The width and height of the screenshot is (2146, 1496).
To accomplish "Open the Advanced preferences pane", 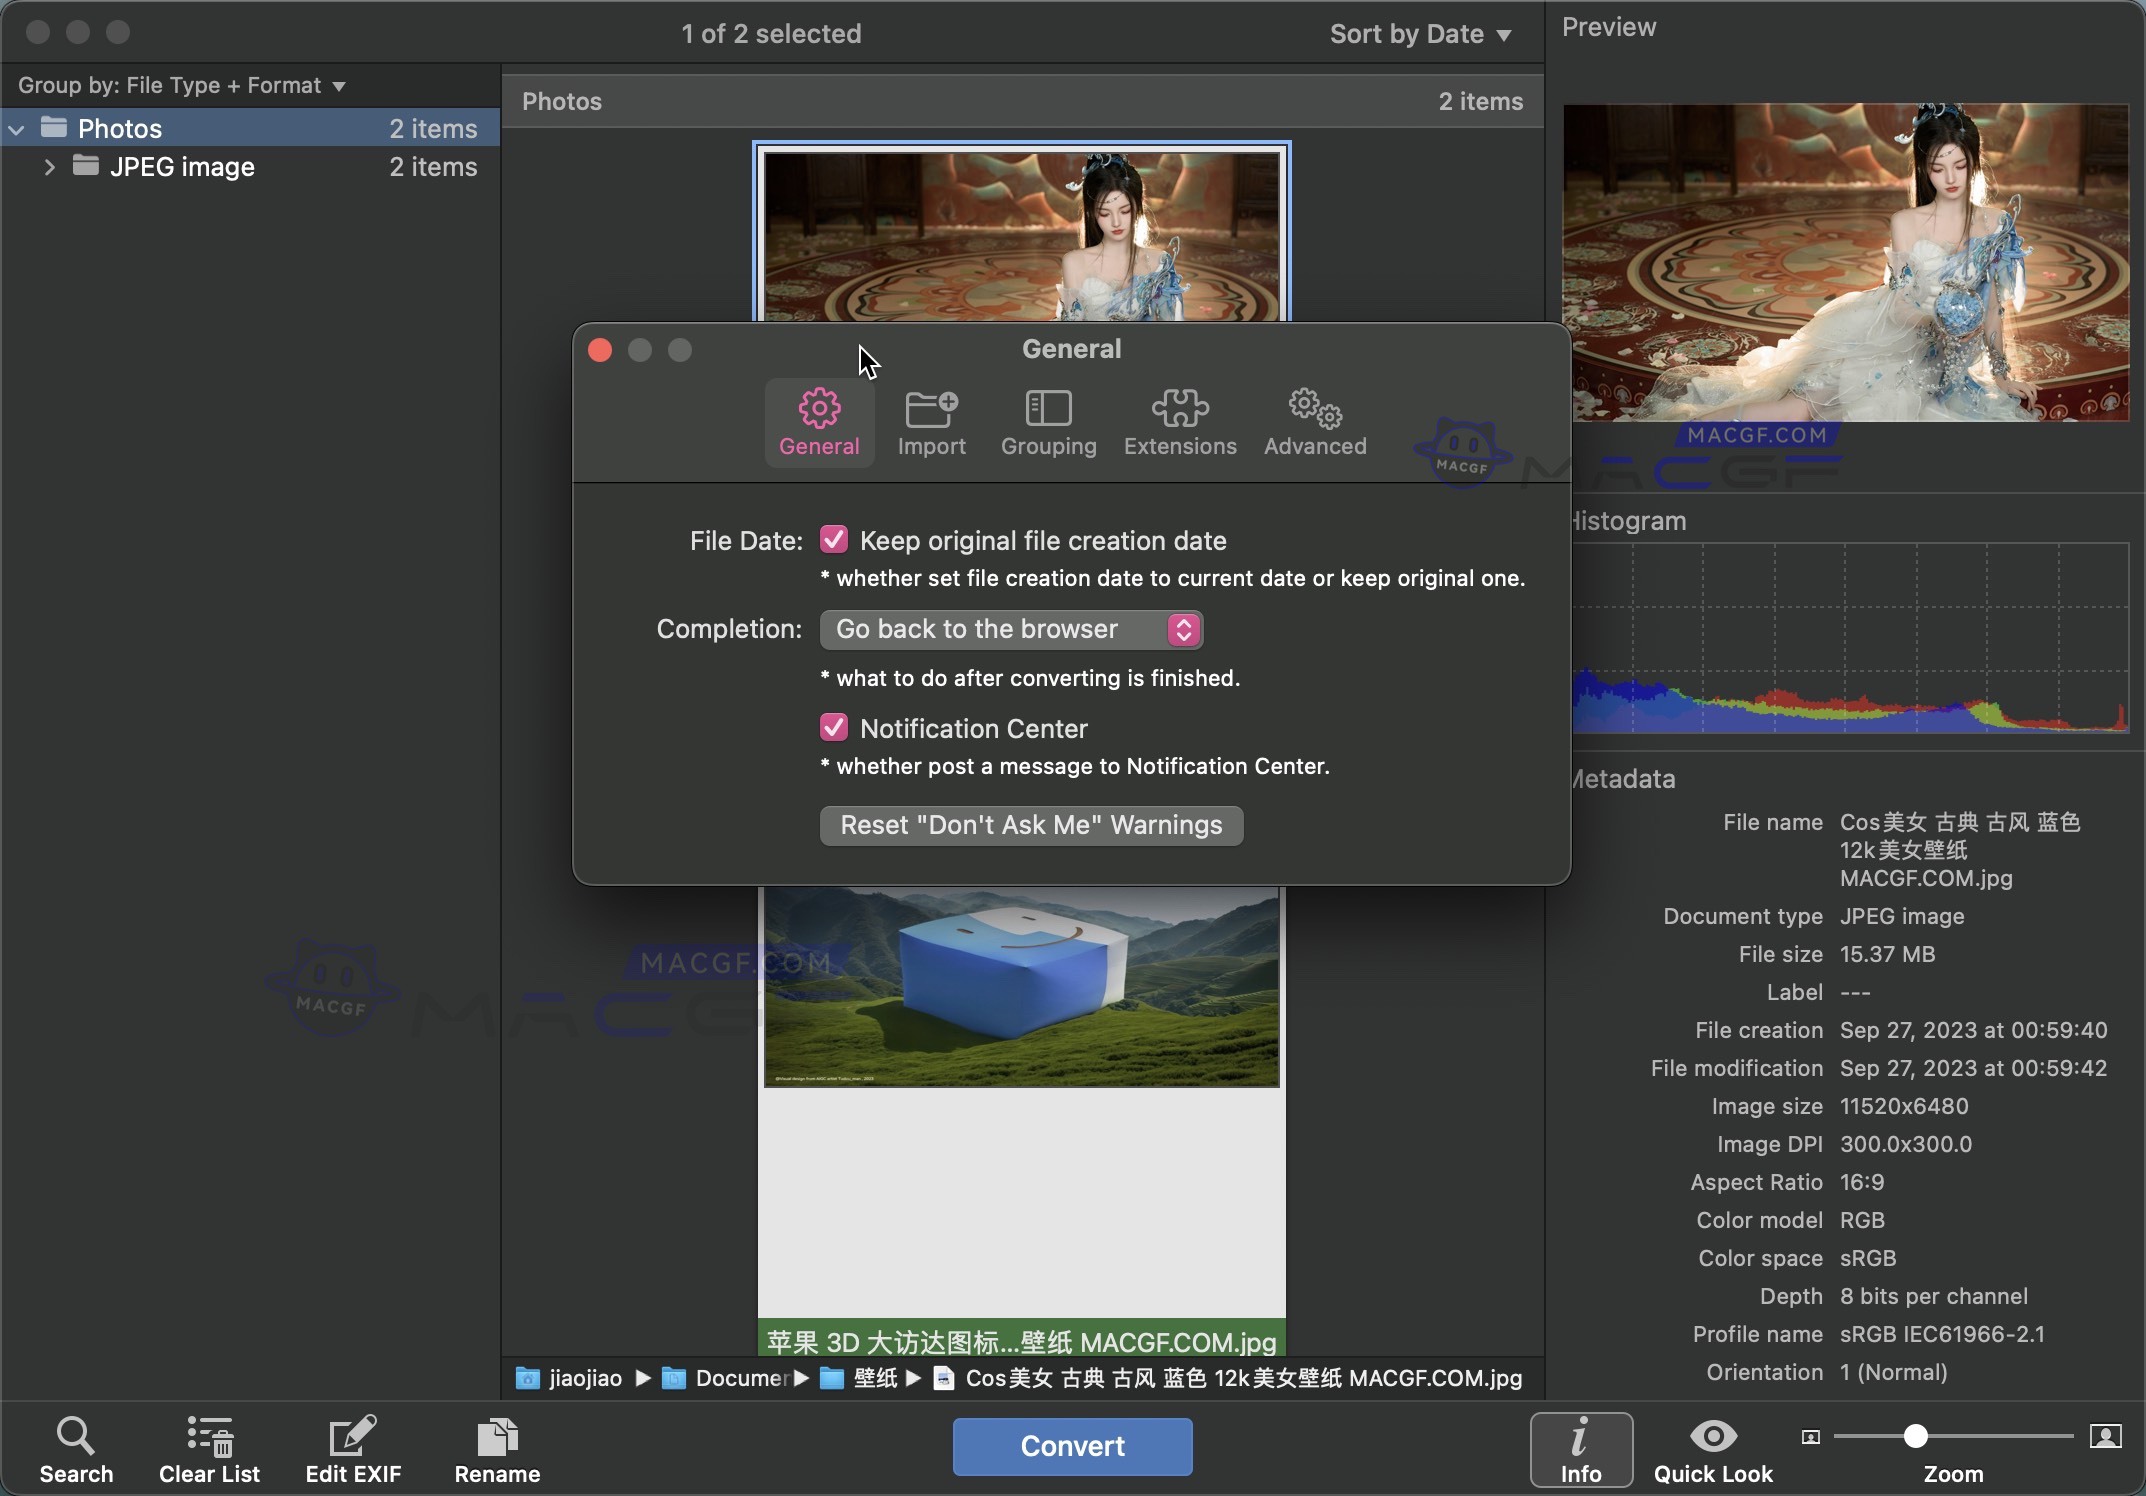I will coord(1313,422).
